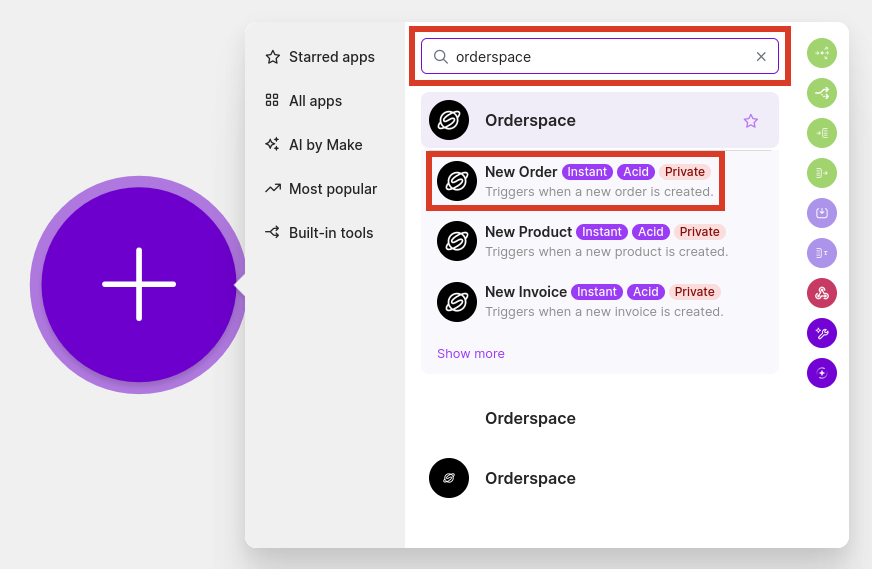Screen dimensions: 872x569
Task: Open the Orderspace entry without an icon
Action: tap(600, 418)
